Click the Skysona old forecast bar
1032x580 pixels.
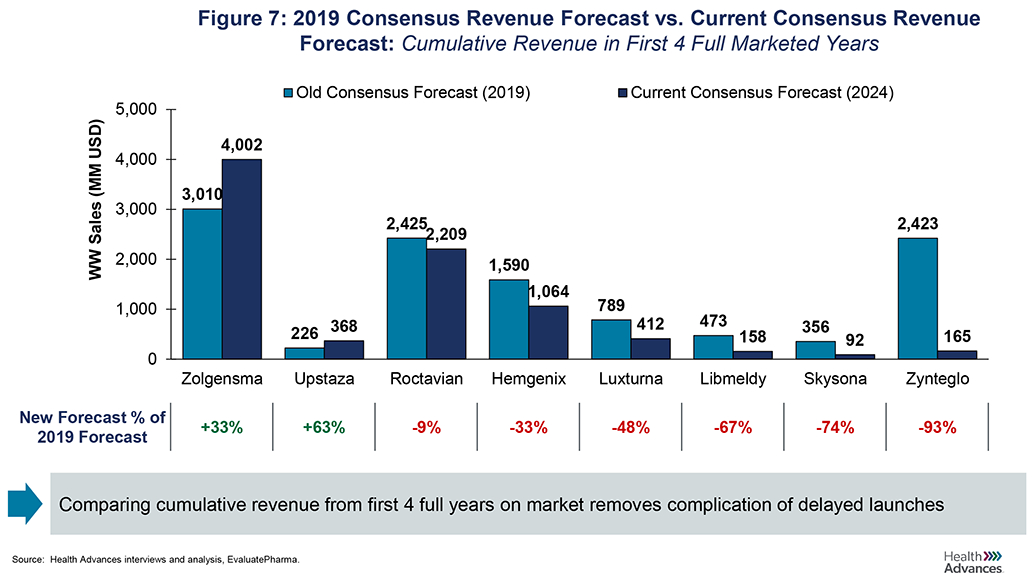[815, 350]
